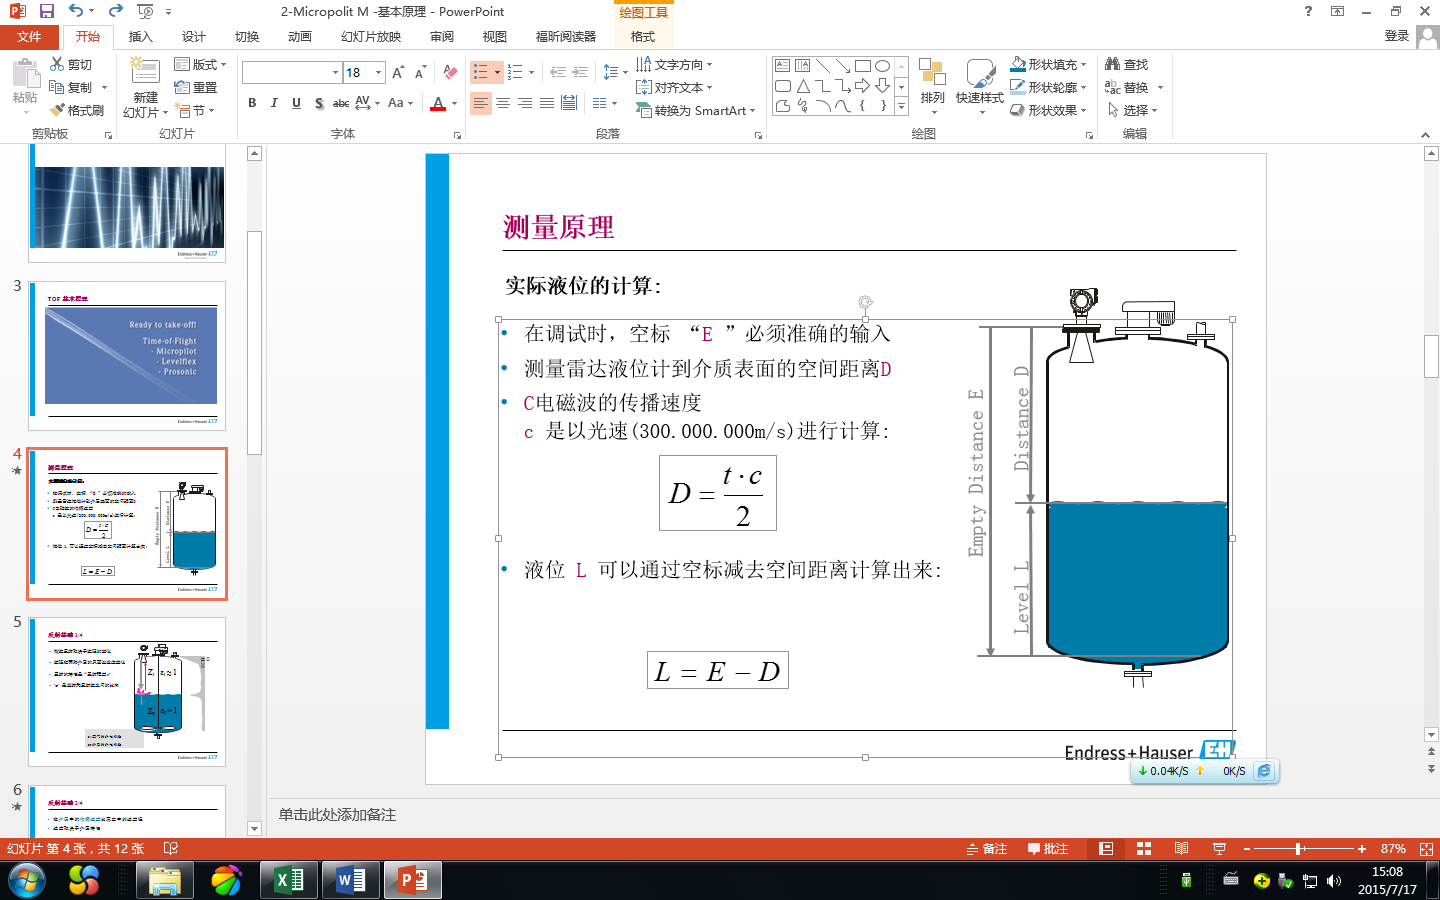Switch to Insert (插入) tab

[x=141, y=37]
